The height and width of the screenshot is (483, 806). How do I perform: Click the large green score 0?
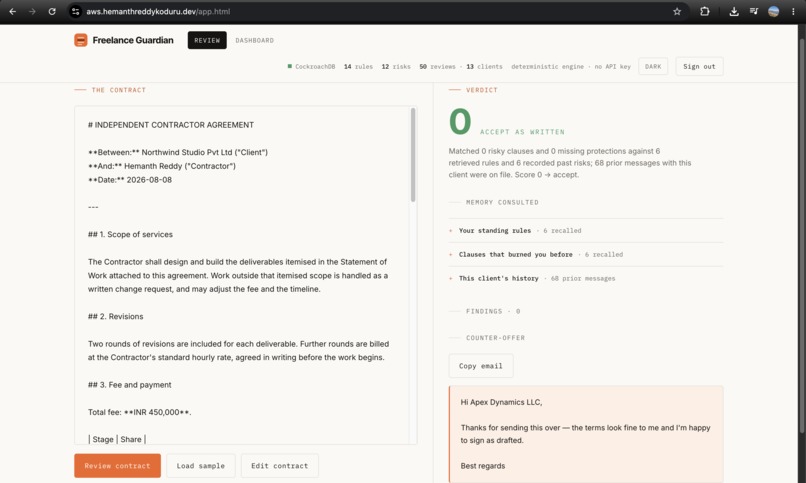460,121
